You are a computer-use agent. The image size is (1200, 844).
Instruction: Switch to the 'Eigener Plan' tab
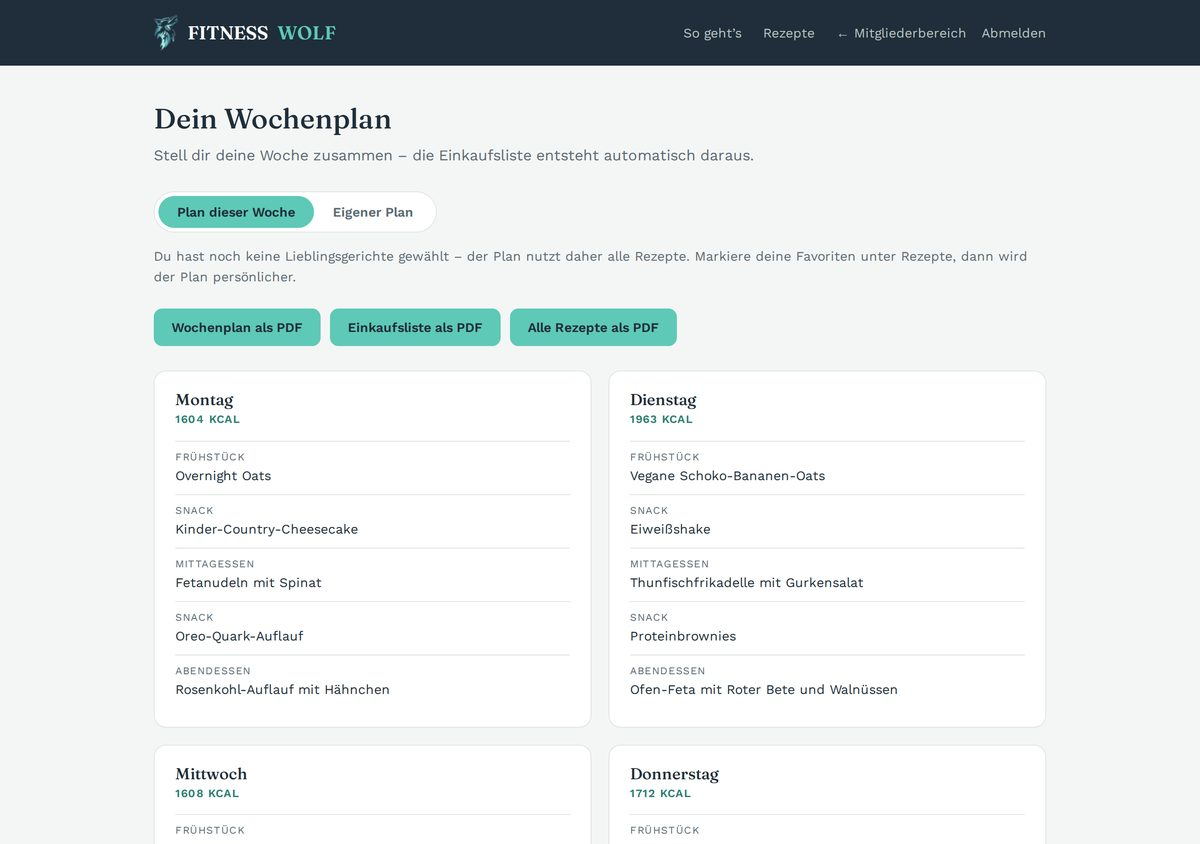pyautogui.click(x=373, y=212)
